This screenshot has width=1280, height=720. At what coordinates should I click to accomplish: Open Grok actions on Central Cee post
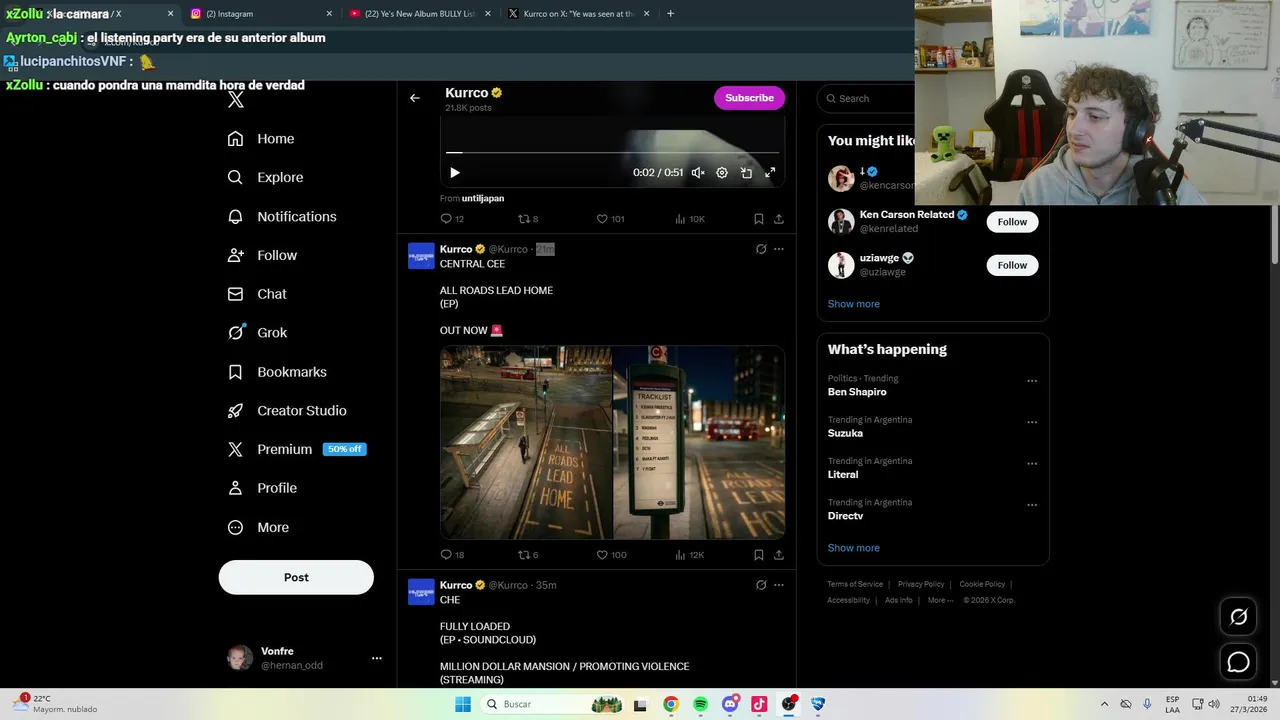pos(761,249)
